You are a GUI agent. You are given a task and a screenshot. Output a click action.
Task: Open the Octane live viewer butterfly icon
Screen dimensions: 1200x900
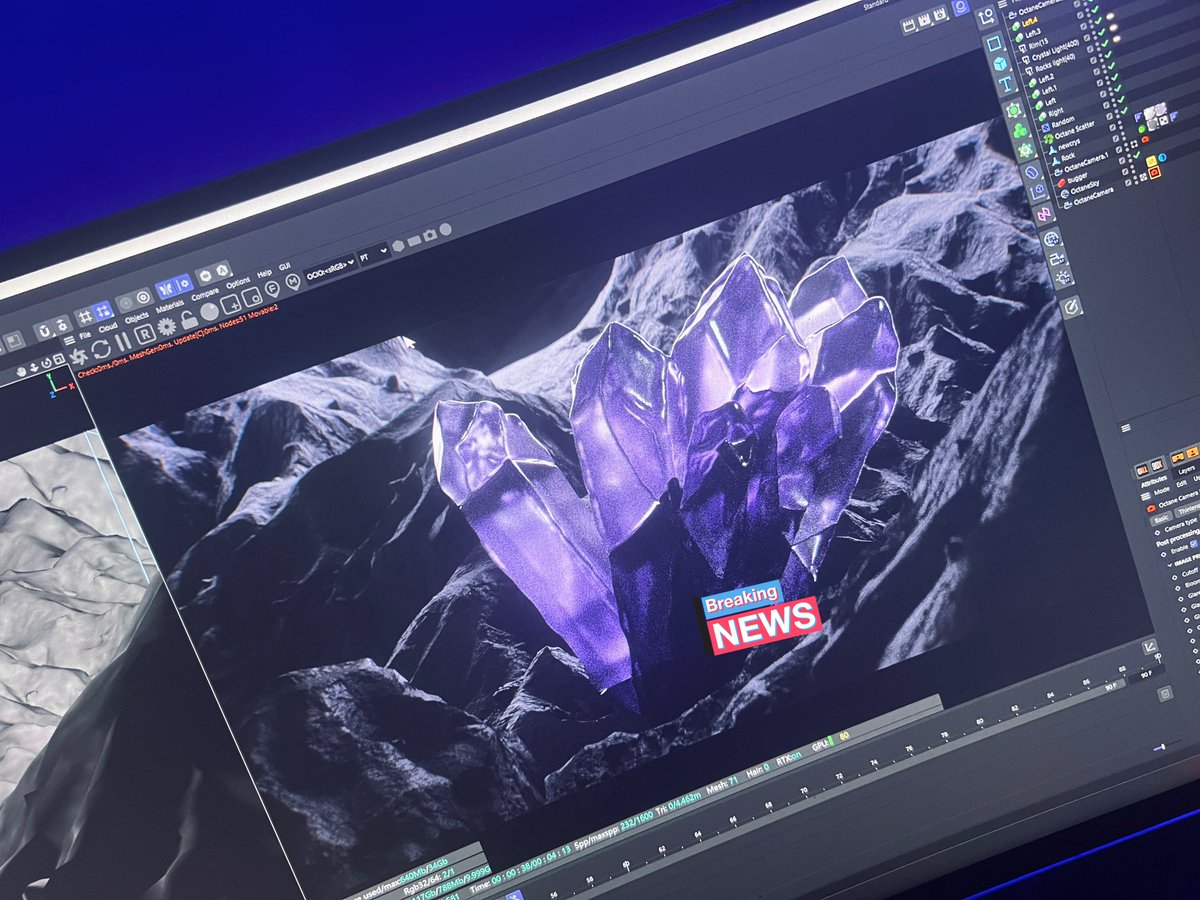[165, 287]
